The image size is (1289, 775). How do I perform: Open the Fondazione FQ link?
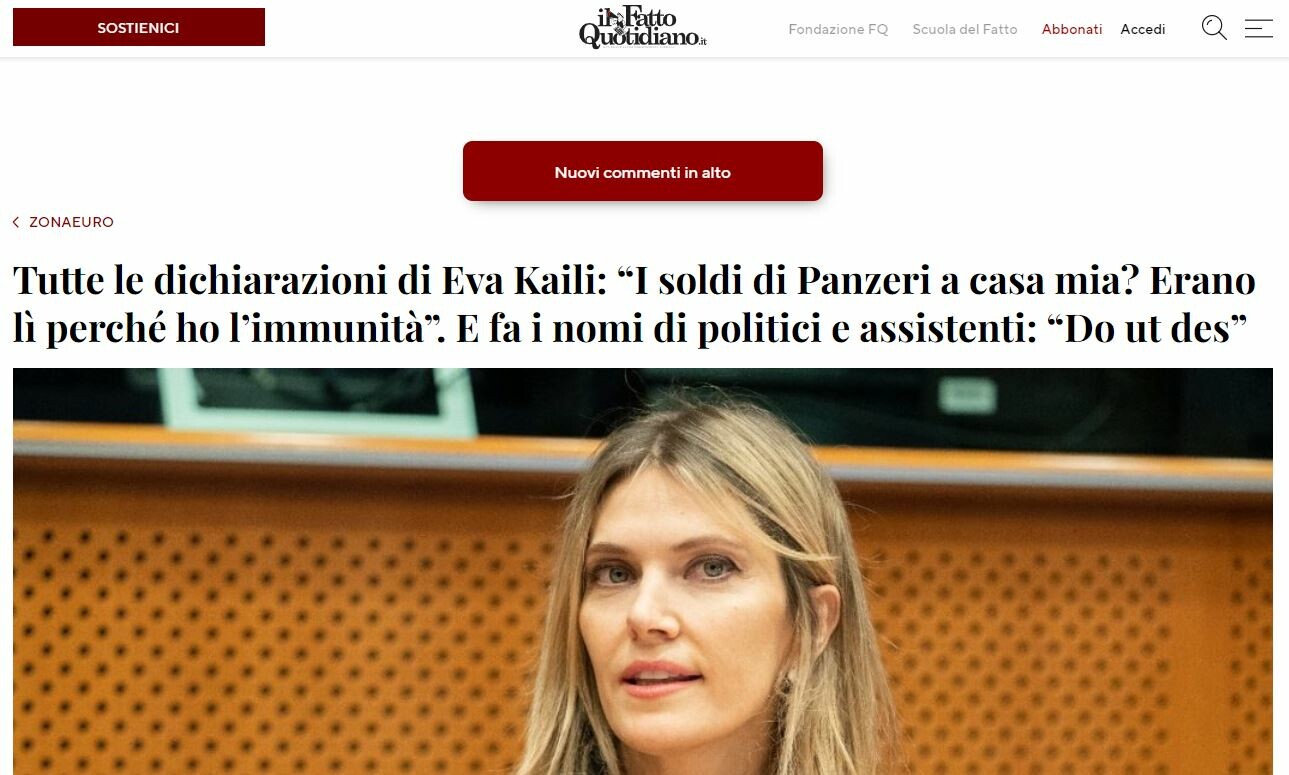[x=838, y=29]
